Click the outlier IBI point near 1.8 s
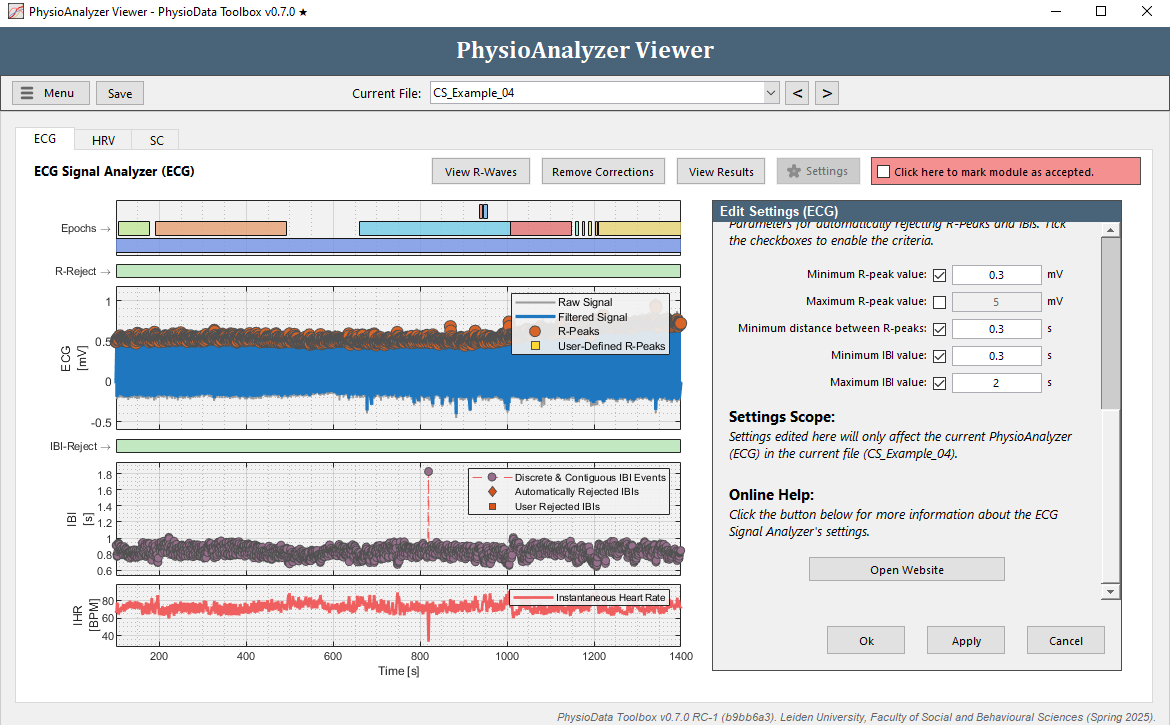 (428, 471)
